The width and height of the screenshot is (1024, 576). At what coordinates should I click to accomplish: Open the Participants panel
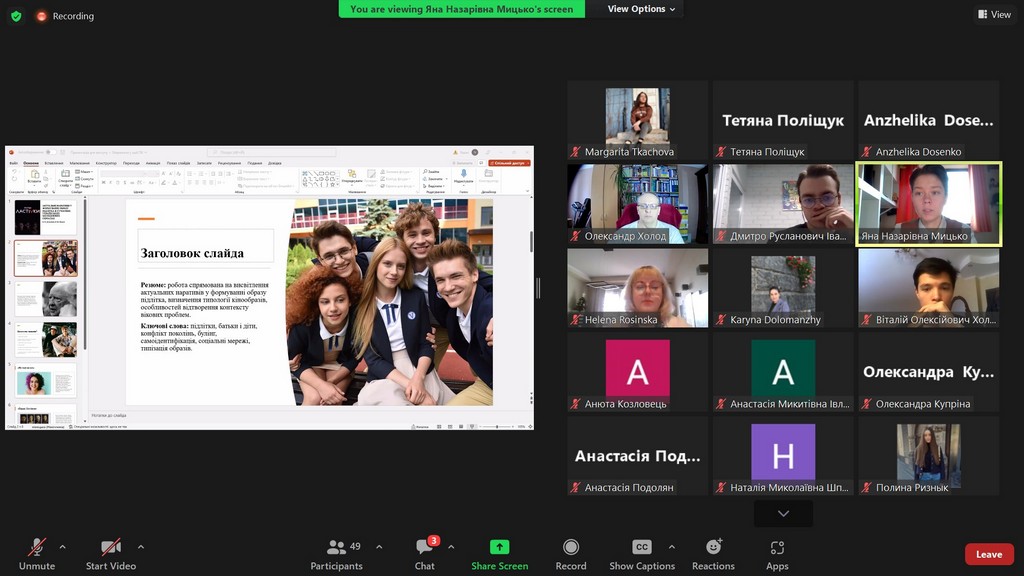[336, 548]
